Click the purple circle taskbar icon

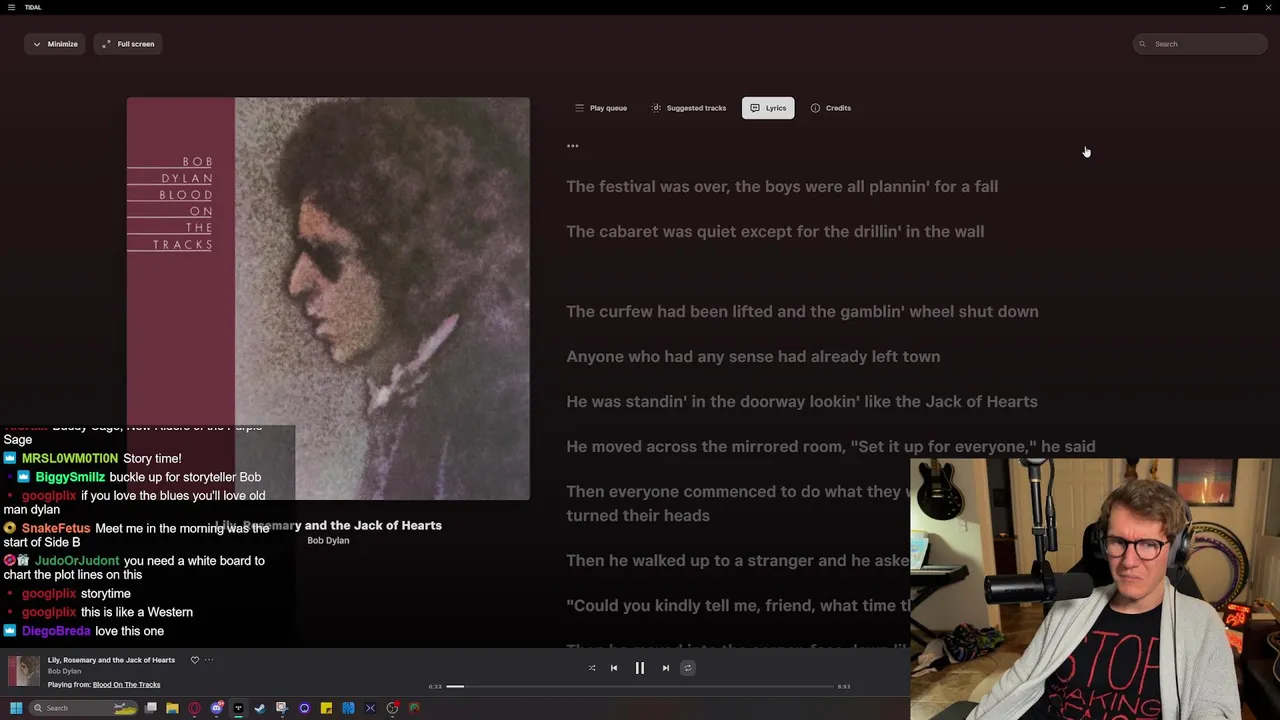[304, 708]
